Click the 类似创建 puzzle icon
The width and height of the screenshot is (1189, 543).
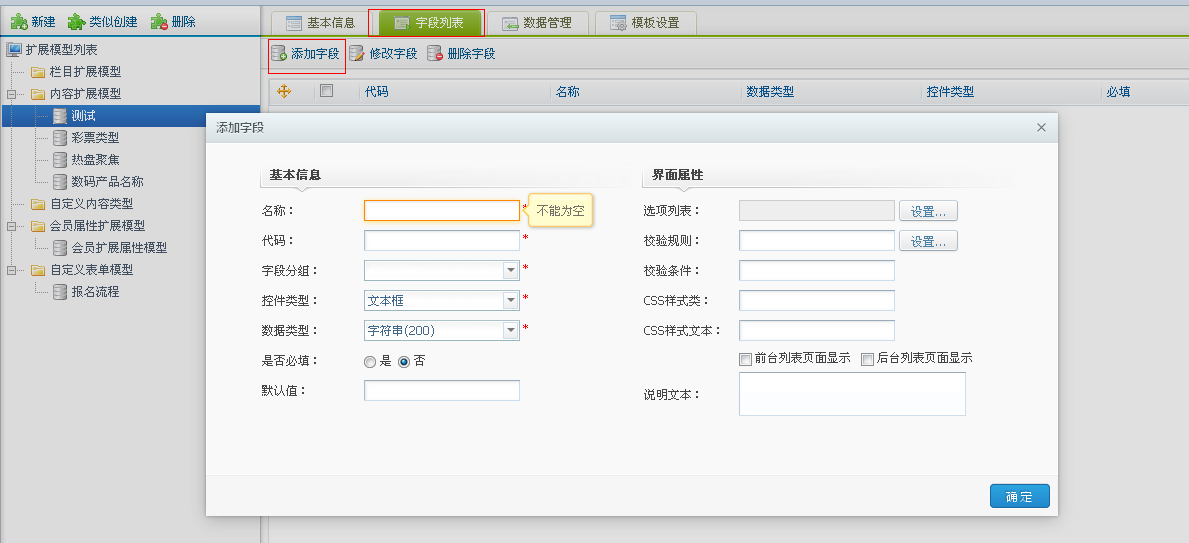(x=76, y=21)
